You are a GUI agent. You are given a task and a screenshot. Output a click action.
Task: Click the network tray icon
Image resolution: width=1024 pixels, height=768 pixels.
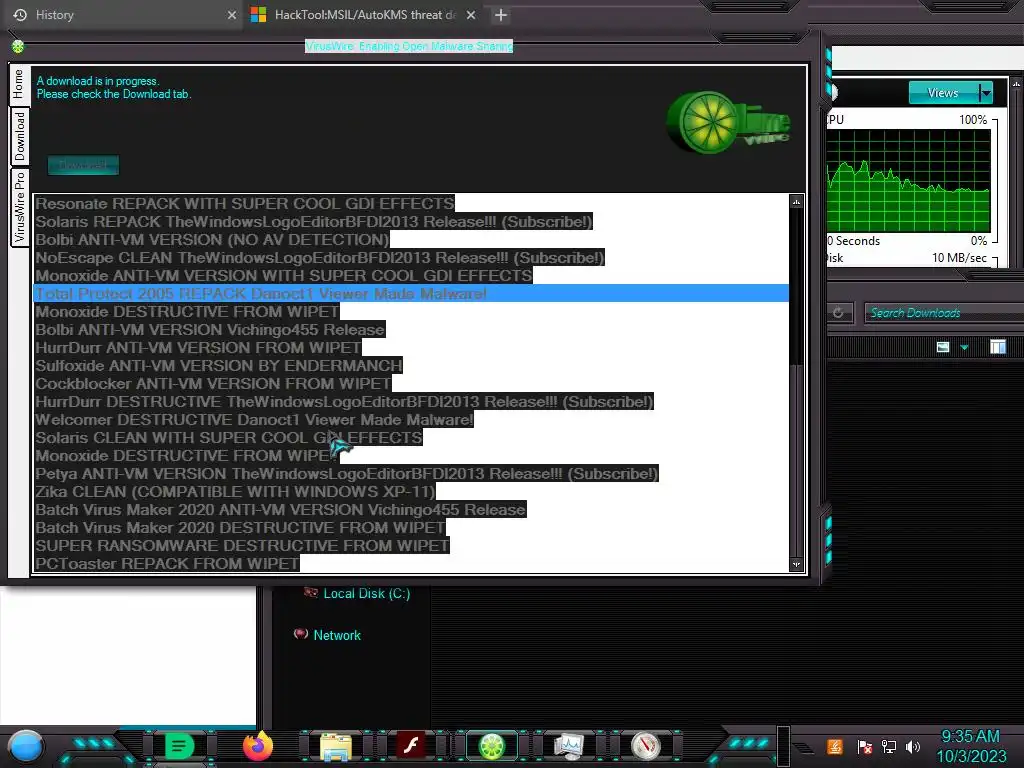(x=889, y=746)
